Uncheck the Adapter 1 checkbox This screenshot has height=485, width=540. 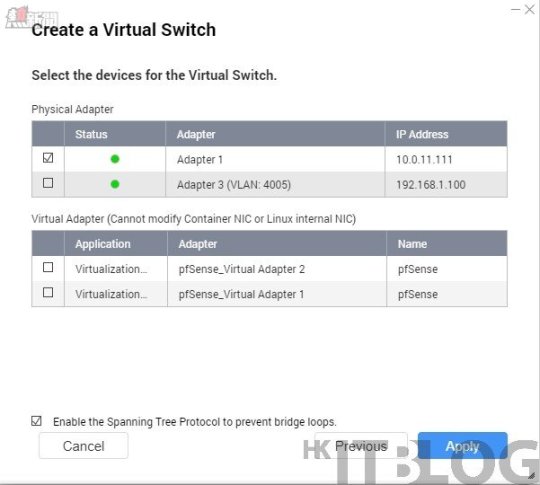[48, 158]
